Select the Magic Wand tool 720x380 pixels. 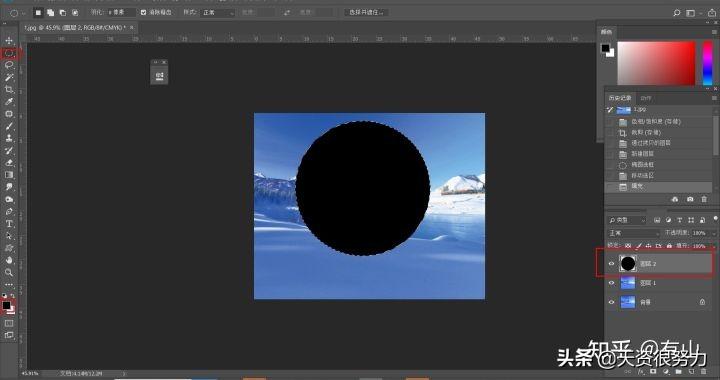tap(9, 77)
